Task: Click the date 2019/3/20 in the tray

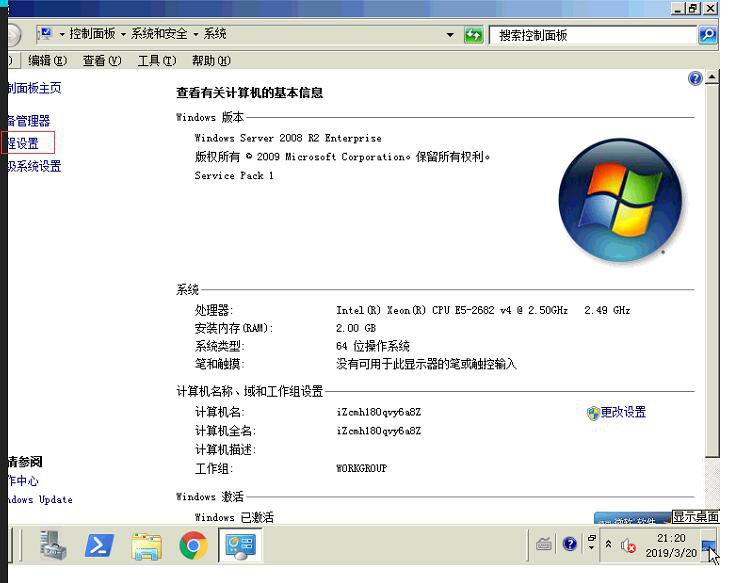Action: (671, 553)
